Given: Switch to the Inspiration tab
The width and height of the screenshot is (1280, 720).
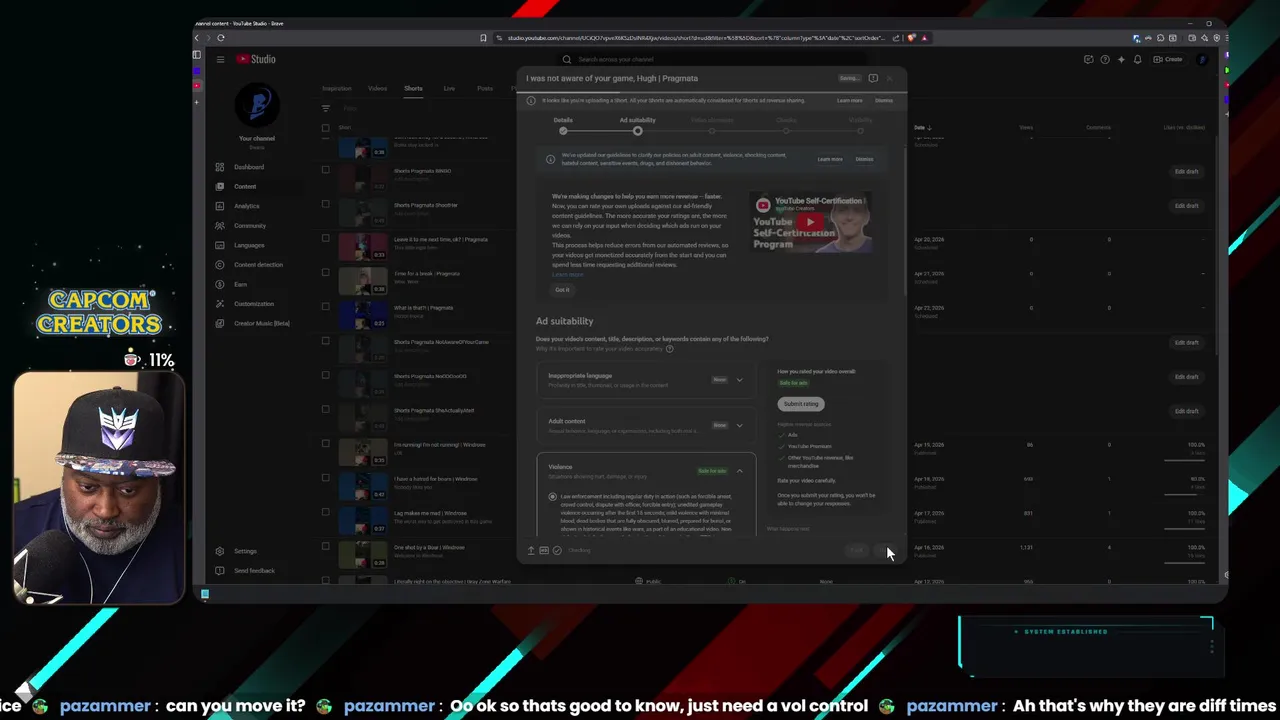Looking at the screenshot, I should click(x=337, y=88).
